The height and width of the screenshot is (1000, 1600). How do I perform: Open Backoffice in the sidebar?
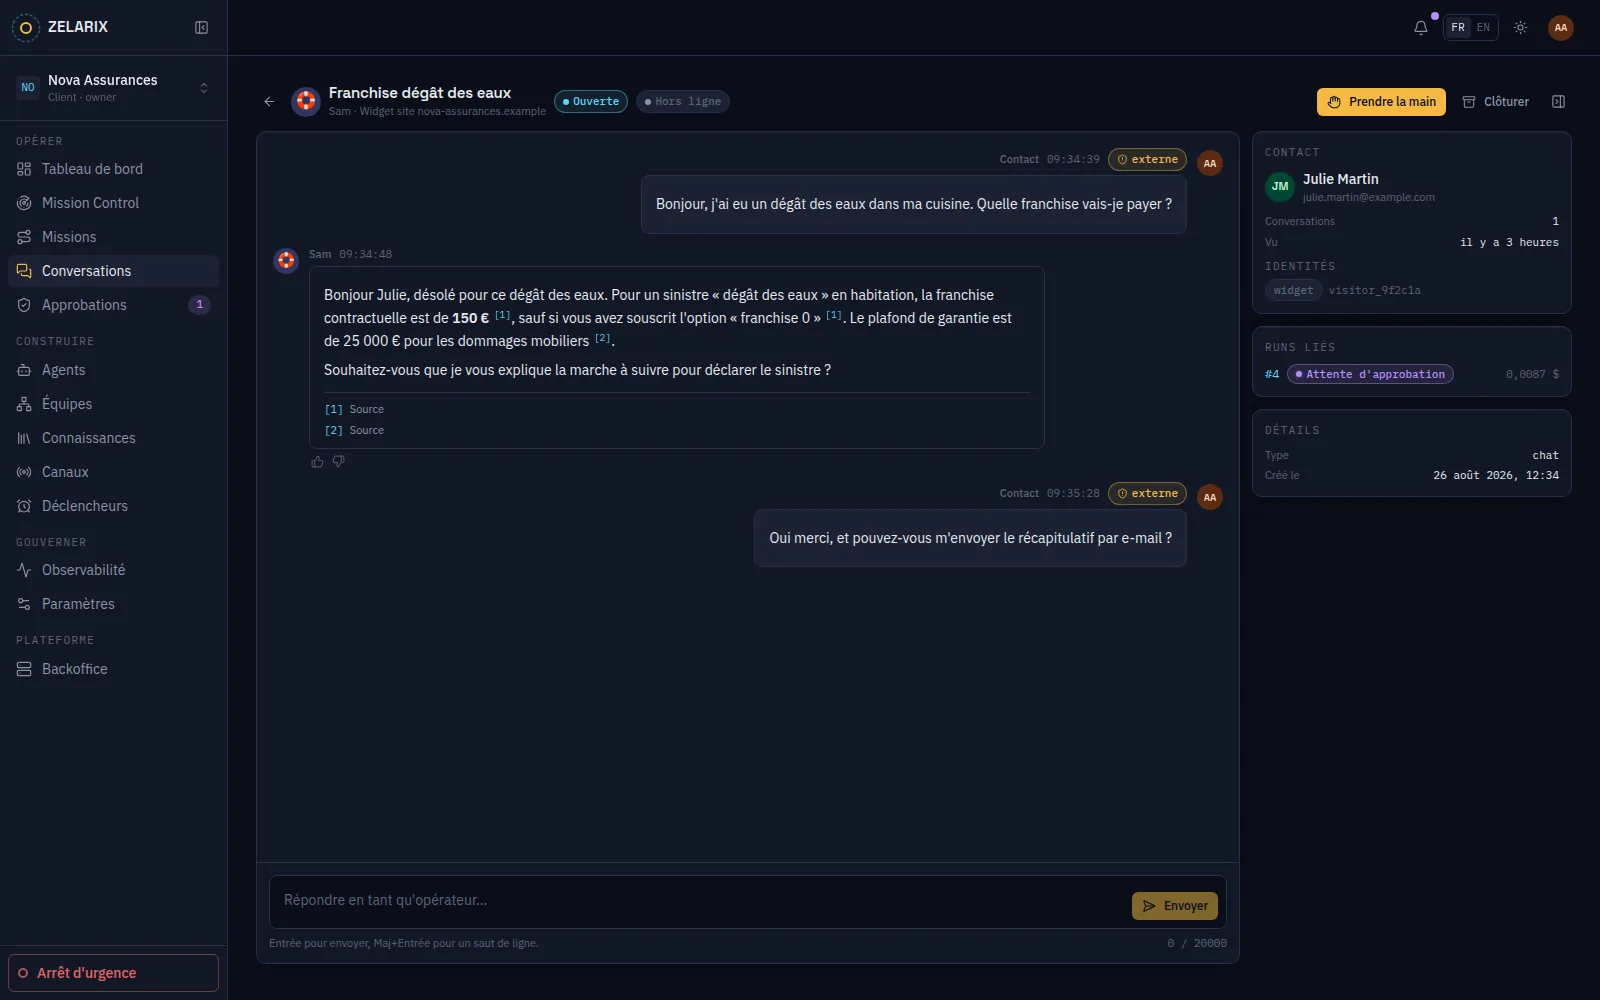[x=114, y=669]
